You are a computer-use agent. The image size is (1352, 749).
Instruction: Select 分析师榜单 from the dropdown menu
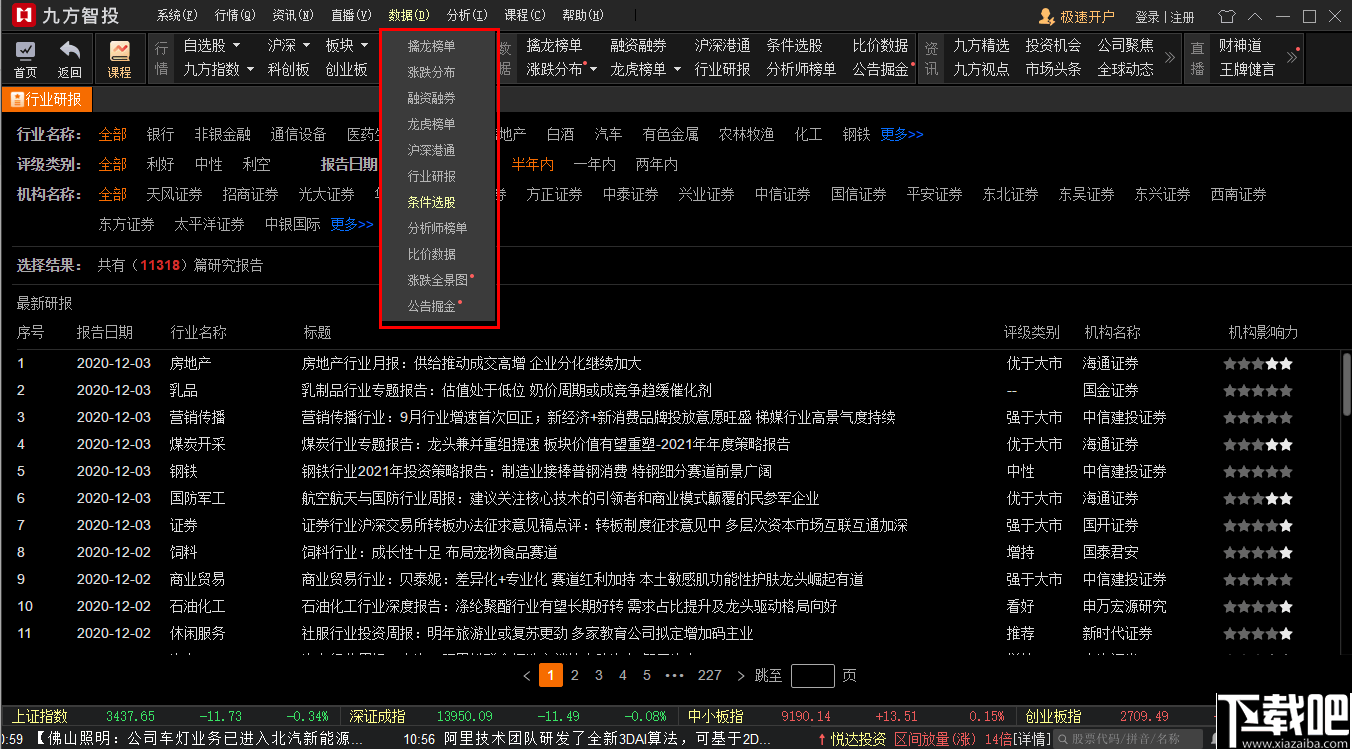(439, 228)
